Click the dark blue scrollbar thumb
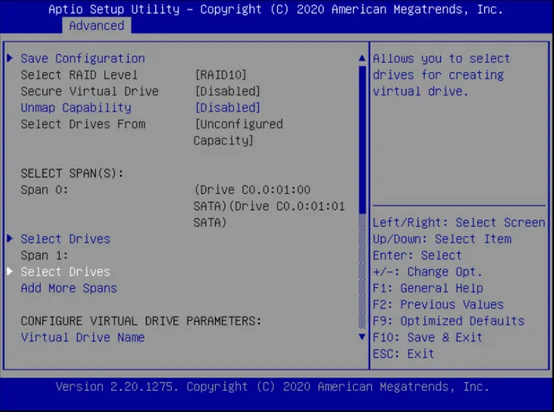554x412 pixels. pyautogui.click(x=362, y=140)
